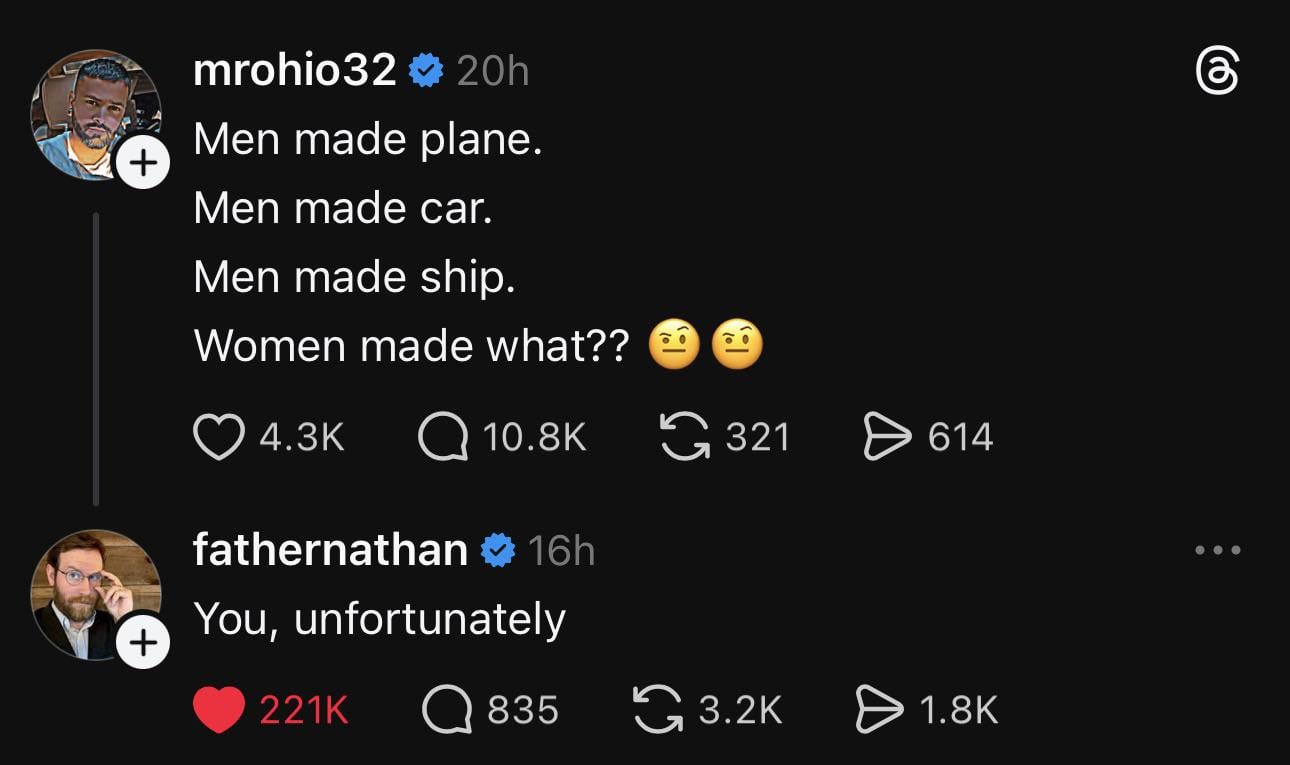
Task: Open the 20h timestamp on mrohio32's post
Action: [492, 71]
